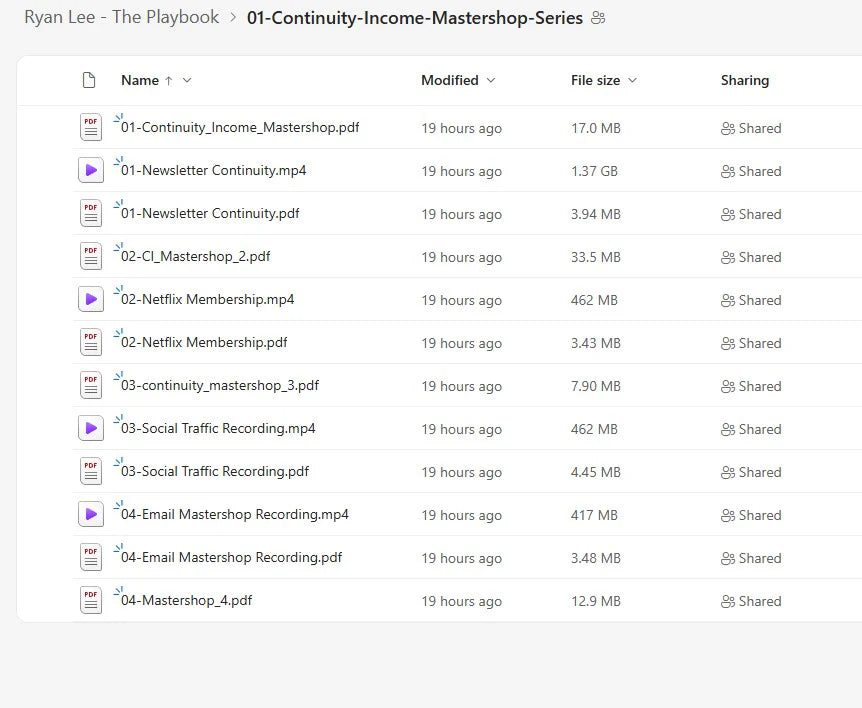Viewport: 862px width, 708px height.
Task: Click the video icon for 04-Email Mastershop Recording.mp4
Action: 91,515
